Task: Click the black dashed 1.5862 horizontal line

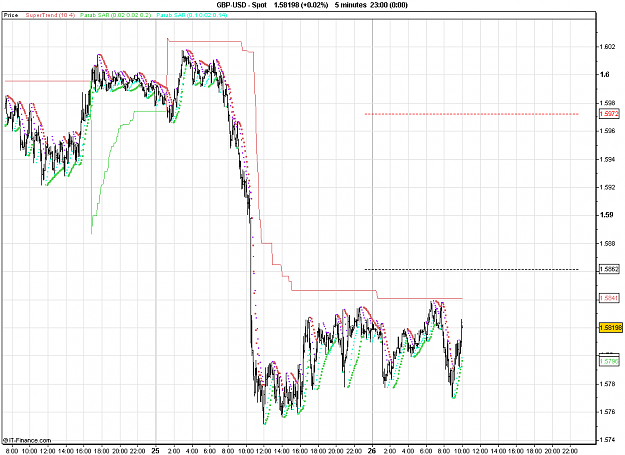Action: pos(472,270)
